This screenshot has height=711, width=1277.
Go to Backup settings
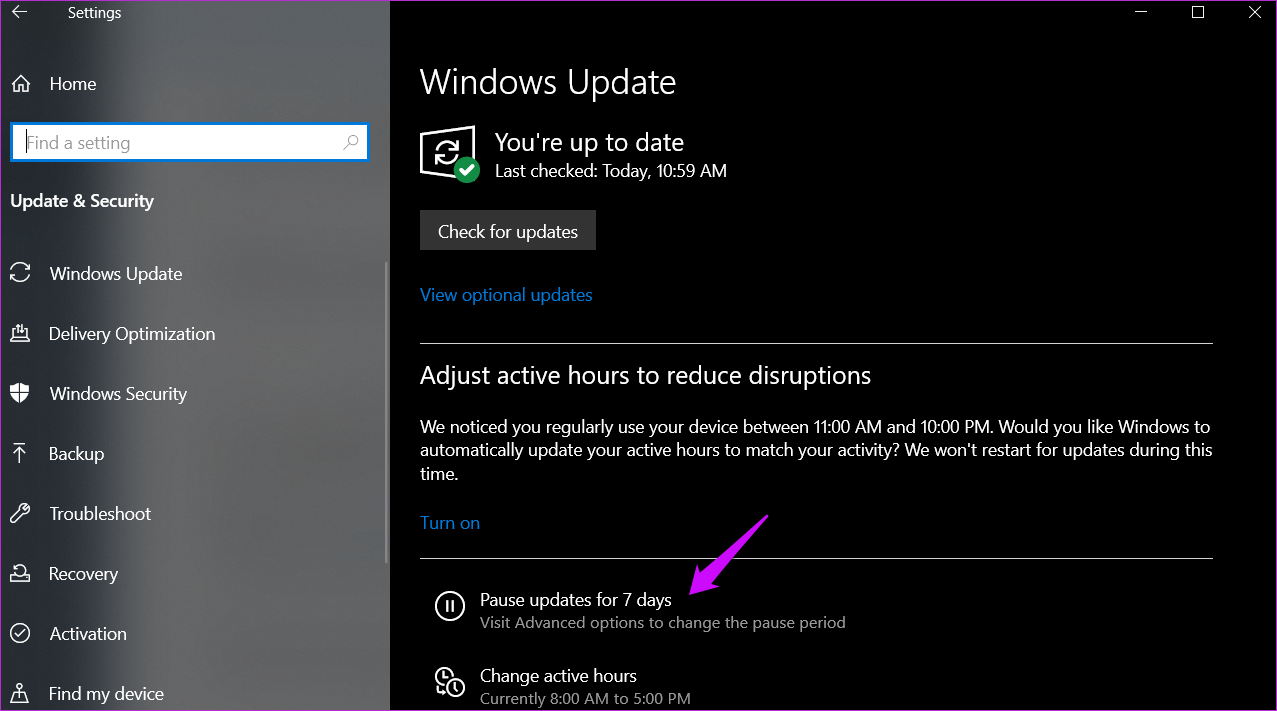76,453
